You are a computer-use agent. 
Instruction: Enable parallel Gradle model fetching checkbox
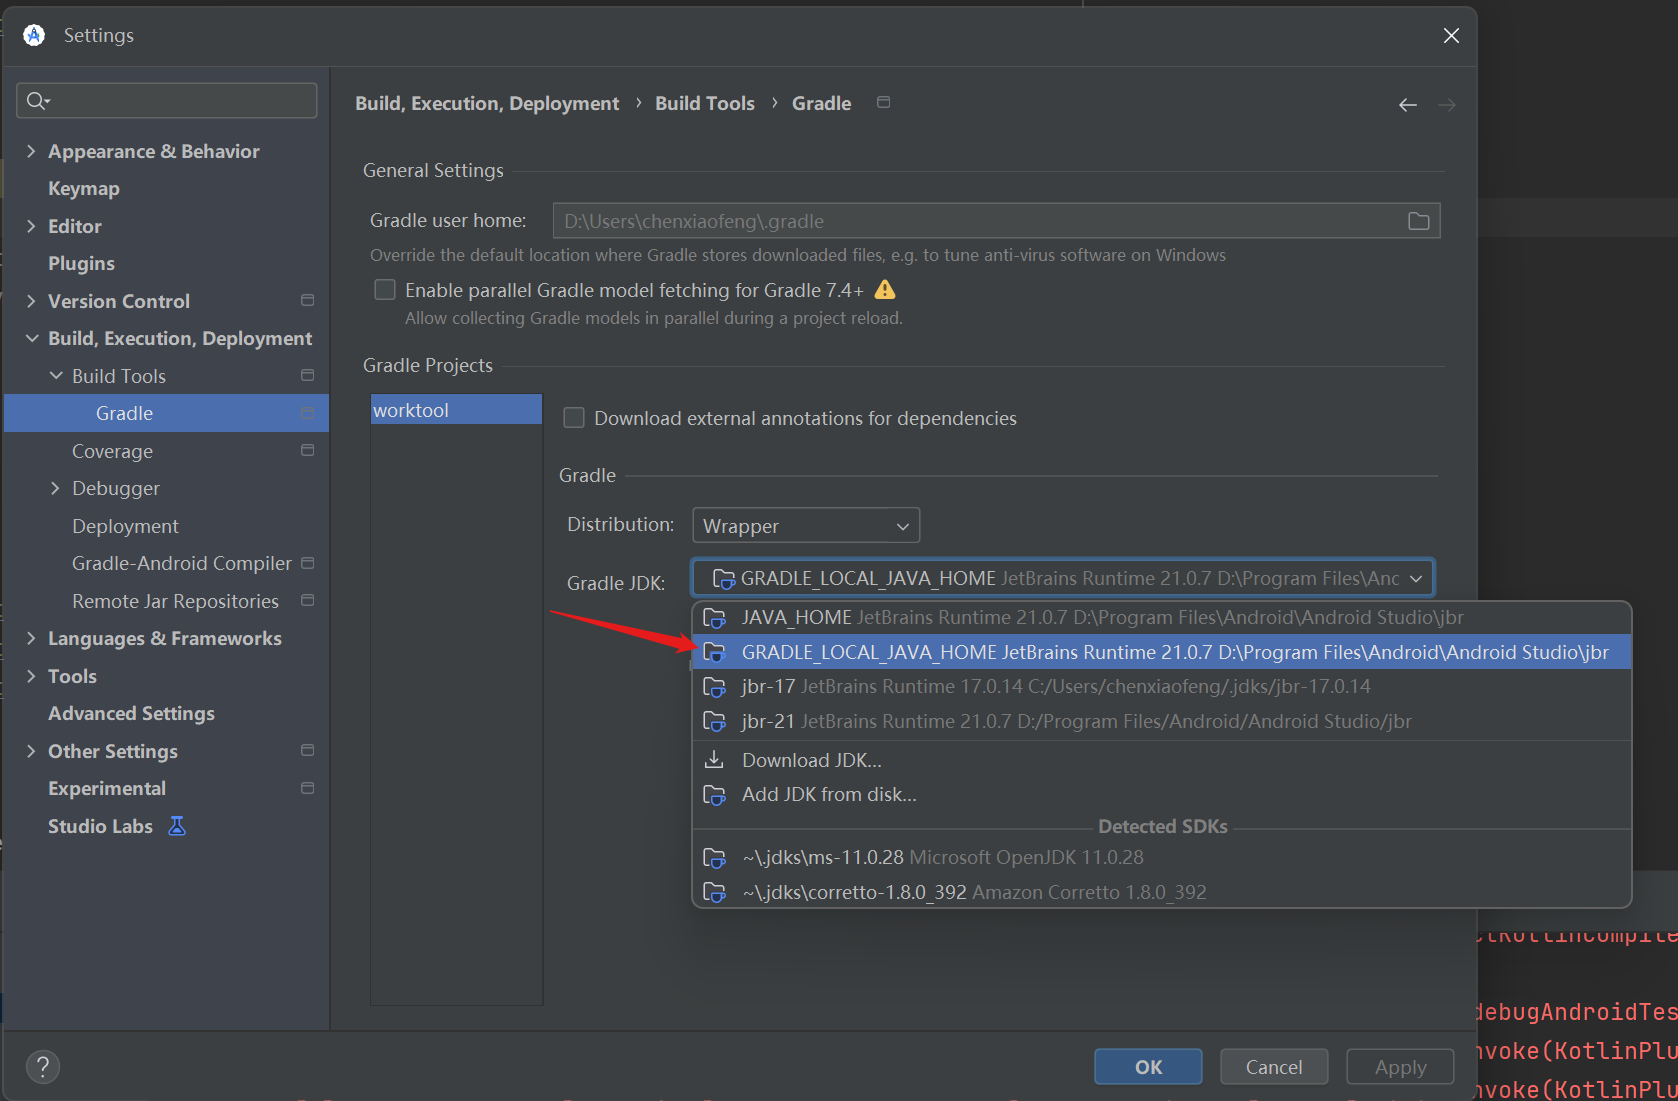(x=385, y=290)
